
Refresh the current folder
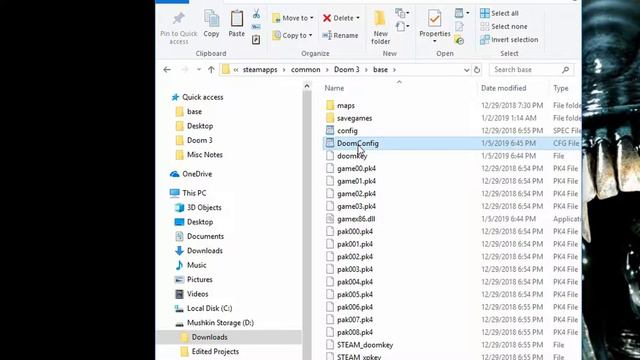(x=477, y=70)
